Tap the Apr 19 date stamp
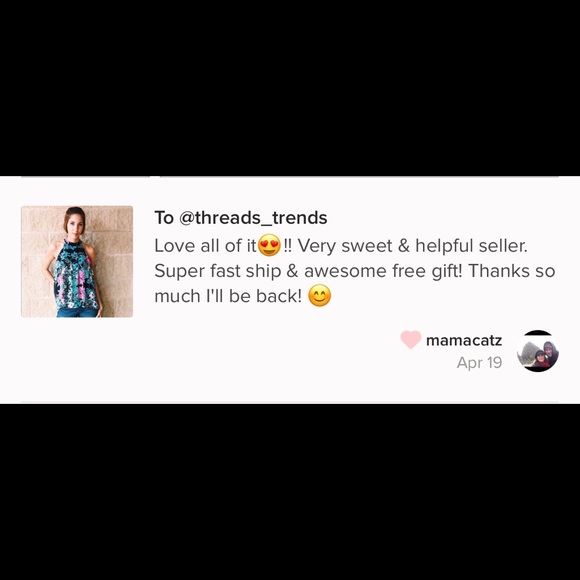Viewport: 580px width, 580px height. click(x=479, y=363)
